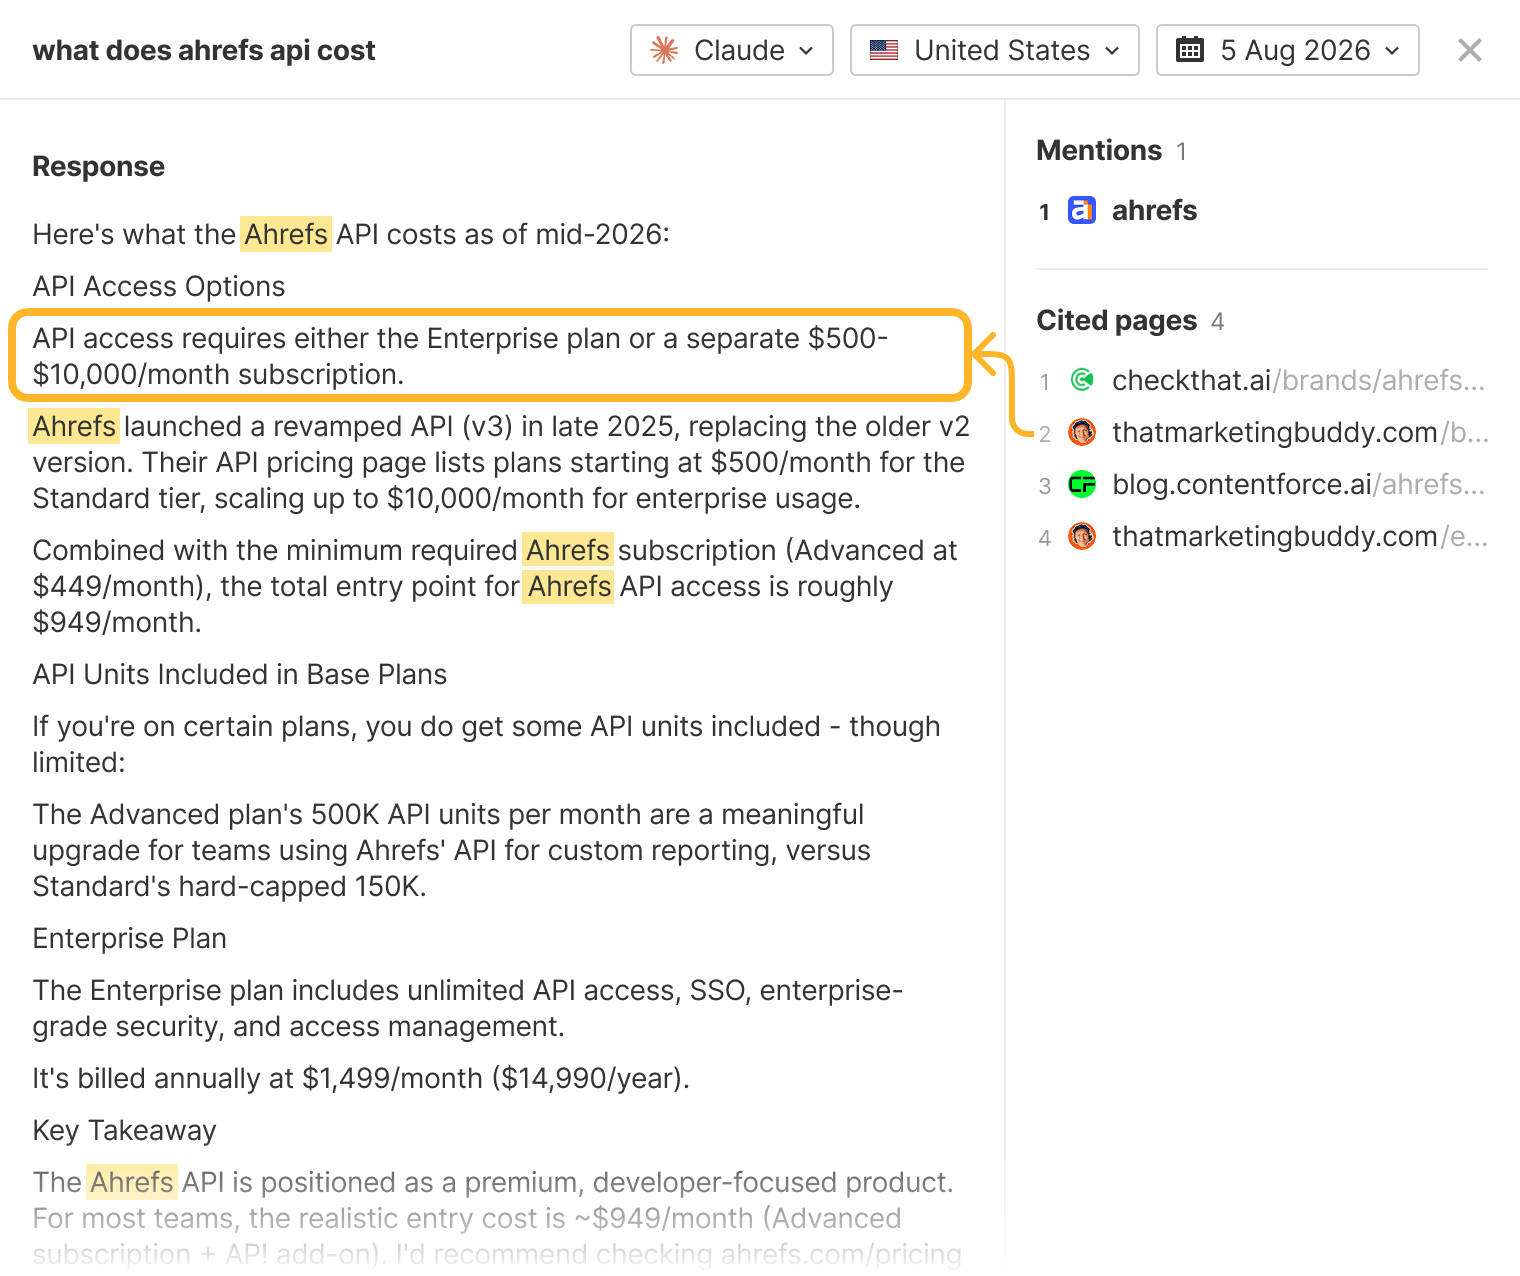The width and height of the screenshot is (1520, 1276).
Task: Click the query title 'what does ahrefs api cost'
Action: (204, 50)
